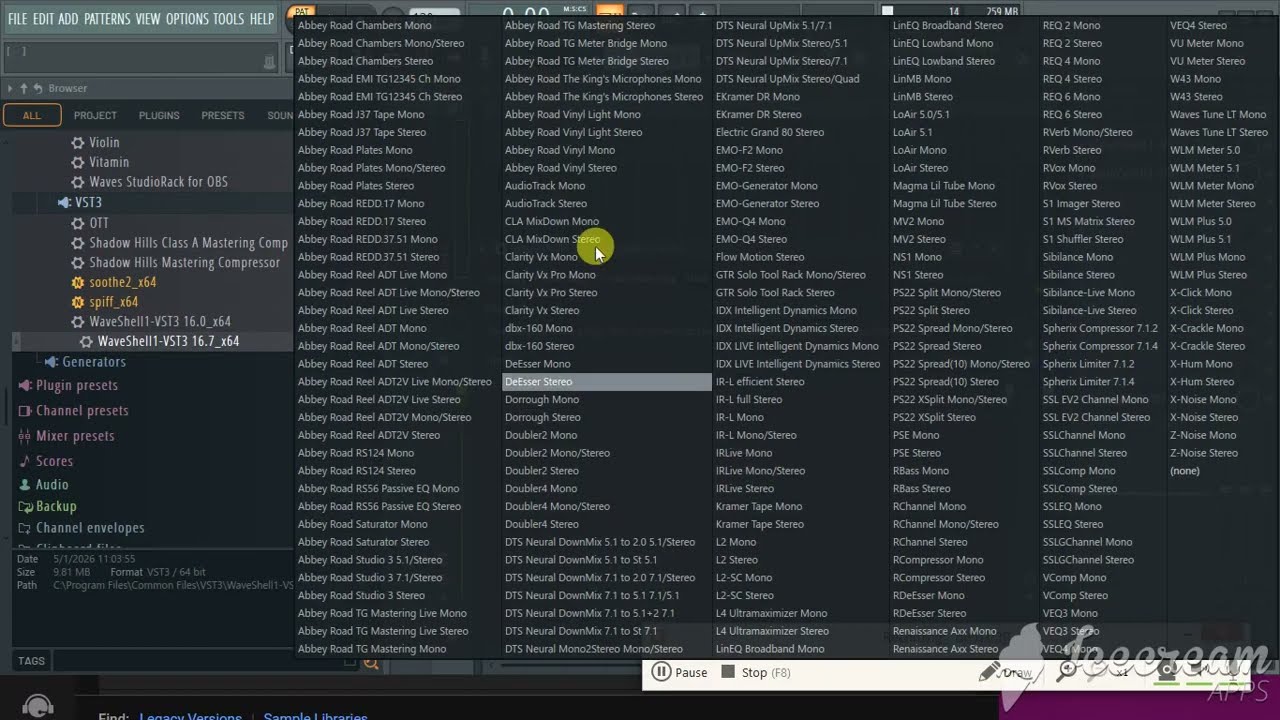The height and width of the screenshot is (720, 1280).
Task: Switch to the PRESETS browser tab
Action: tap(222, 115)
